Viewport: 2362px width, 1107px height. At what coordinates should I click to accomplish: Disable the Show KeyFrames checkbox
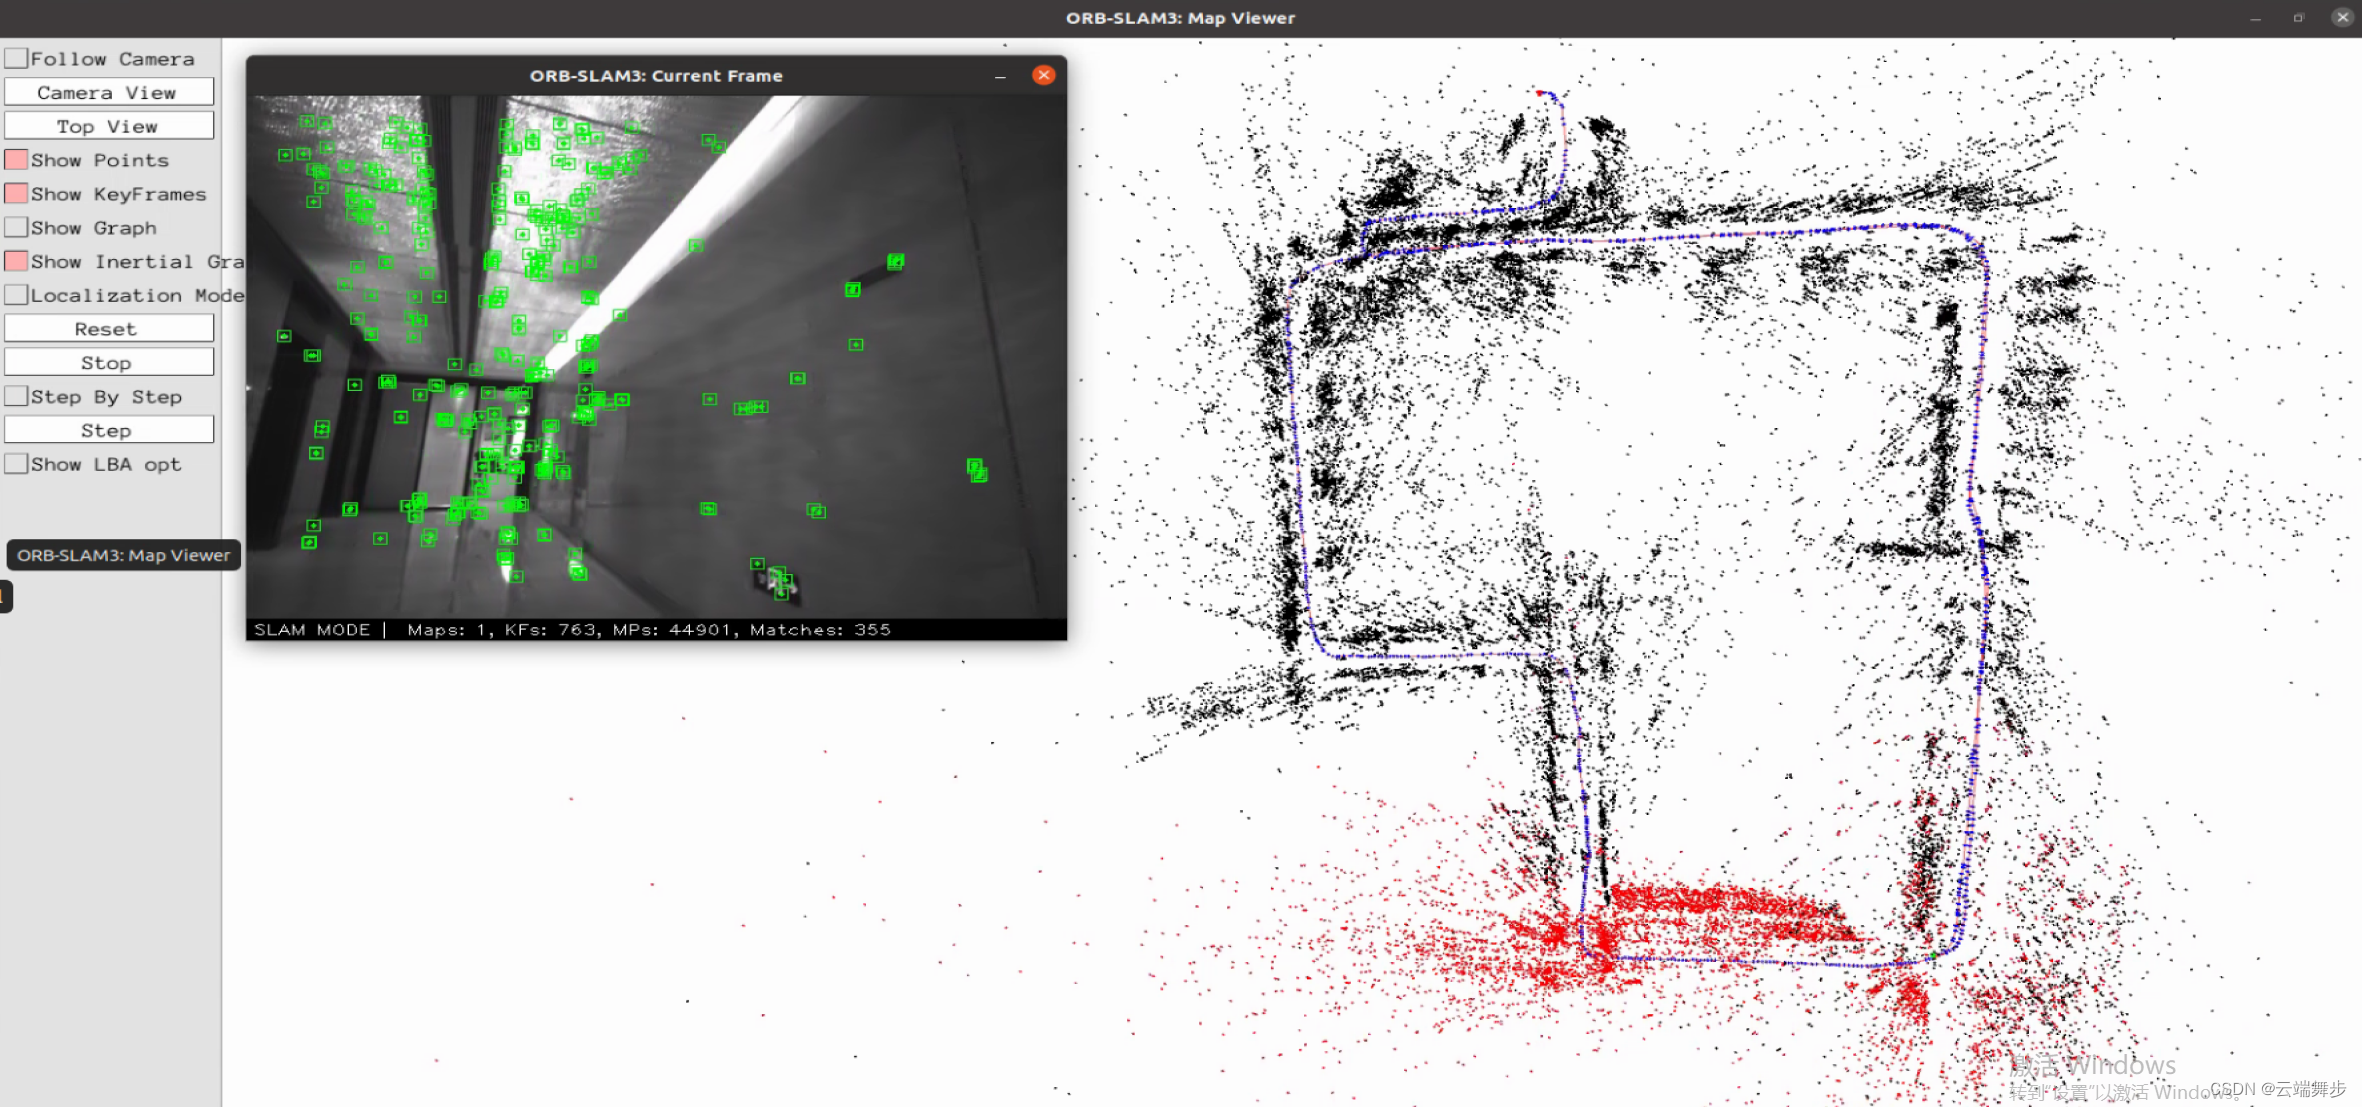click(16, 194)
